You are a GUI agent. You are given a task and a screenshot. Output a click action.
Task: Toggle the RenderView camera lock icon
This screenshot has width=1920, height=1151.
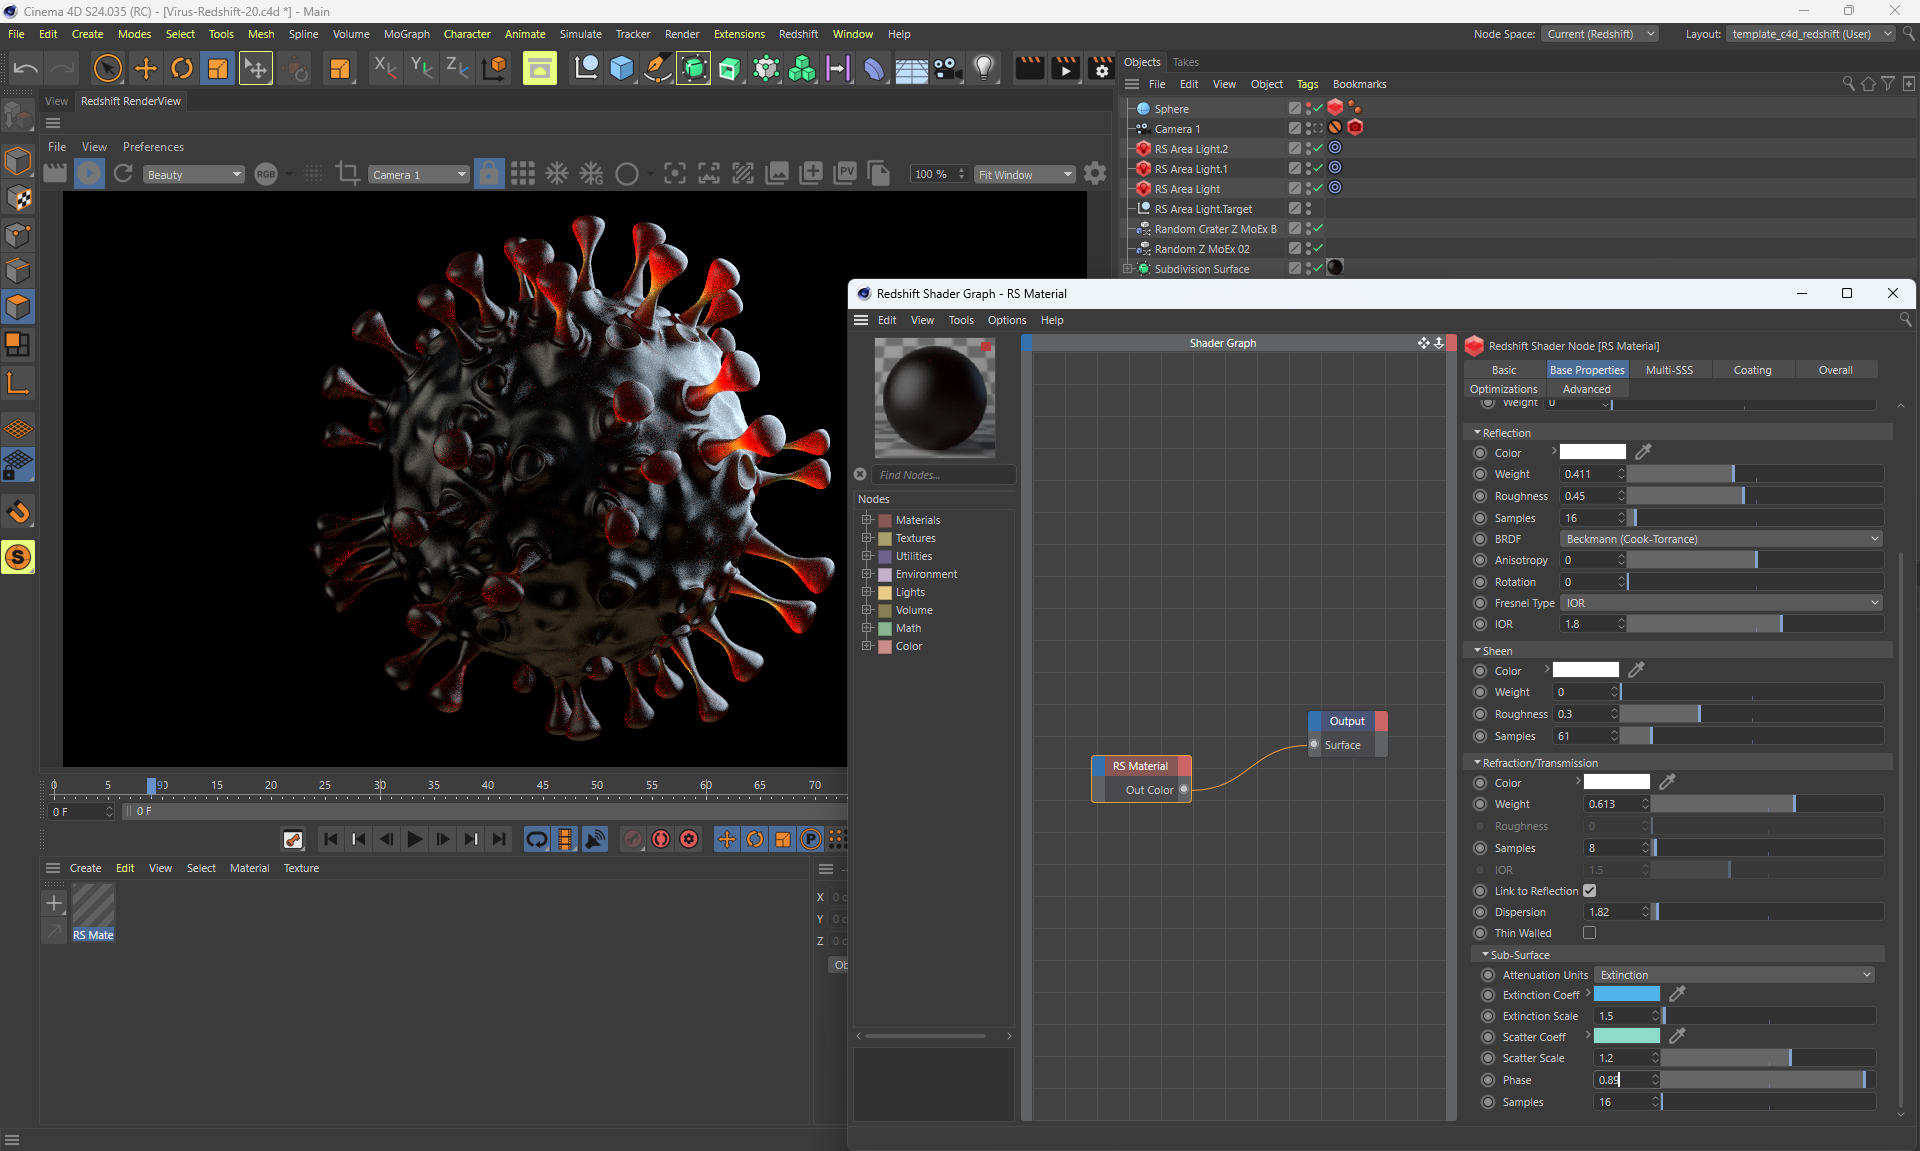[x=489, y=174]
